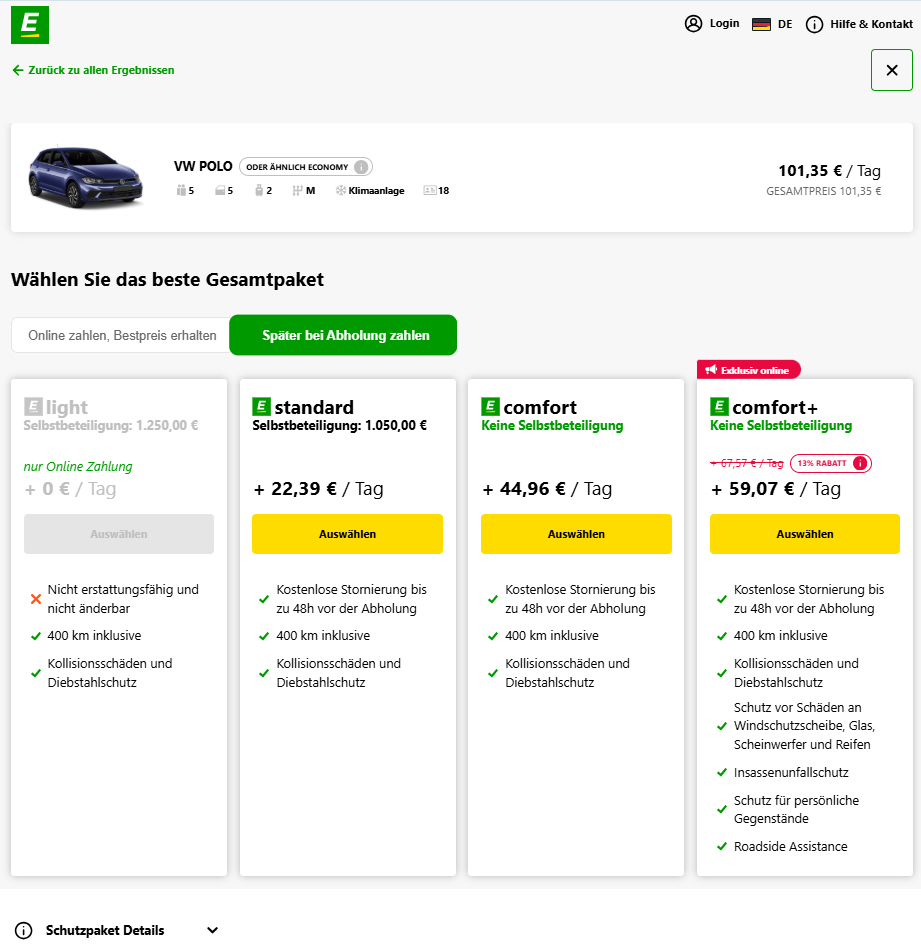Click the VW POLO title text
Image resolution: width=921 pixels, height=952 pixels.
tap(203, 166)
